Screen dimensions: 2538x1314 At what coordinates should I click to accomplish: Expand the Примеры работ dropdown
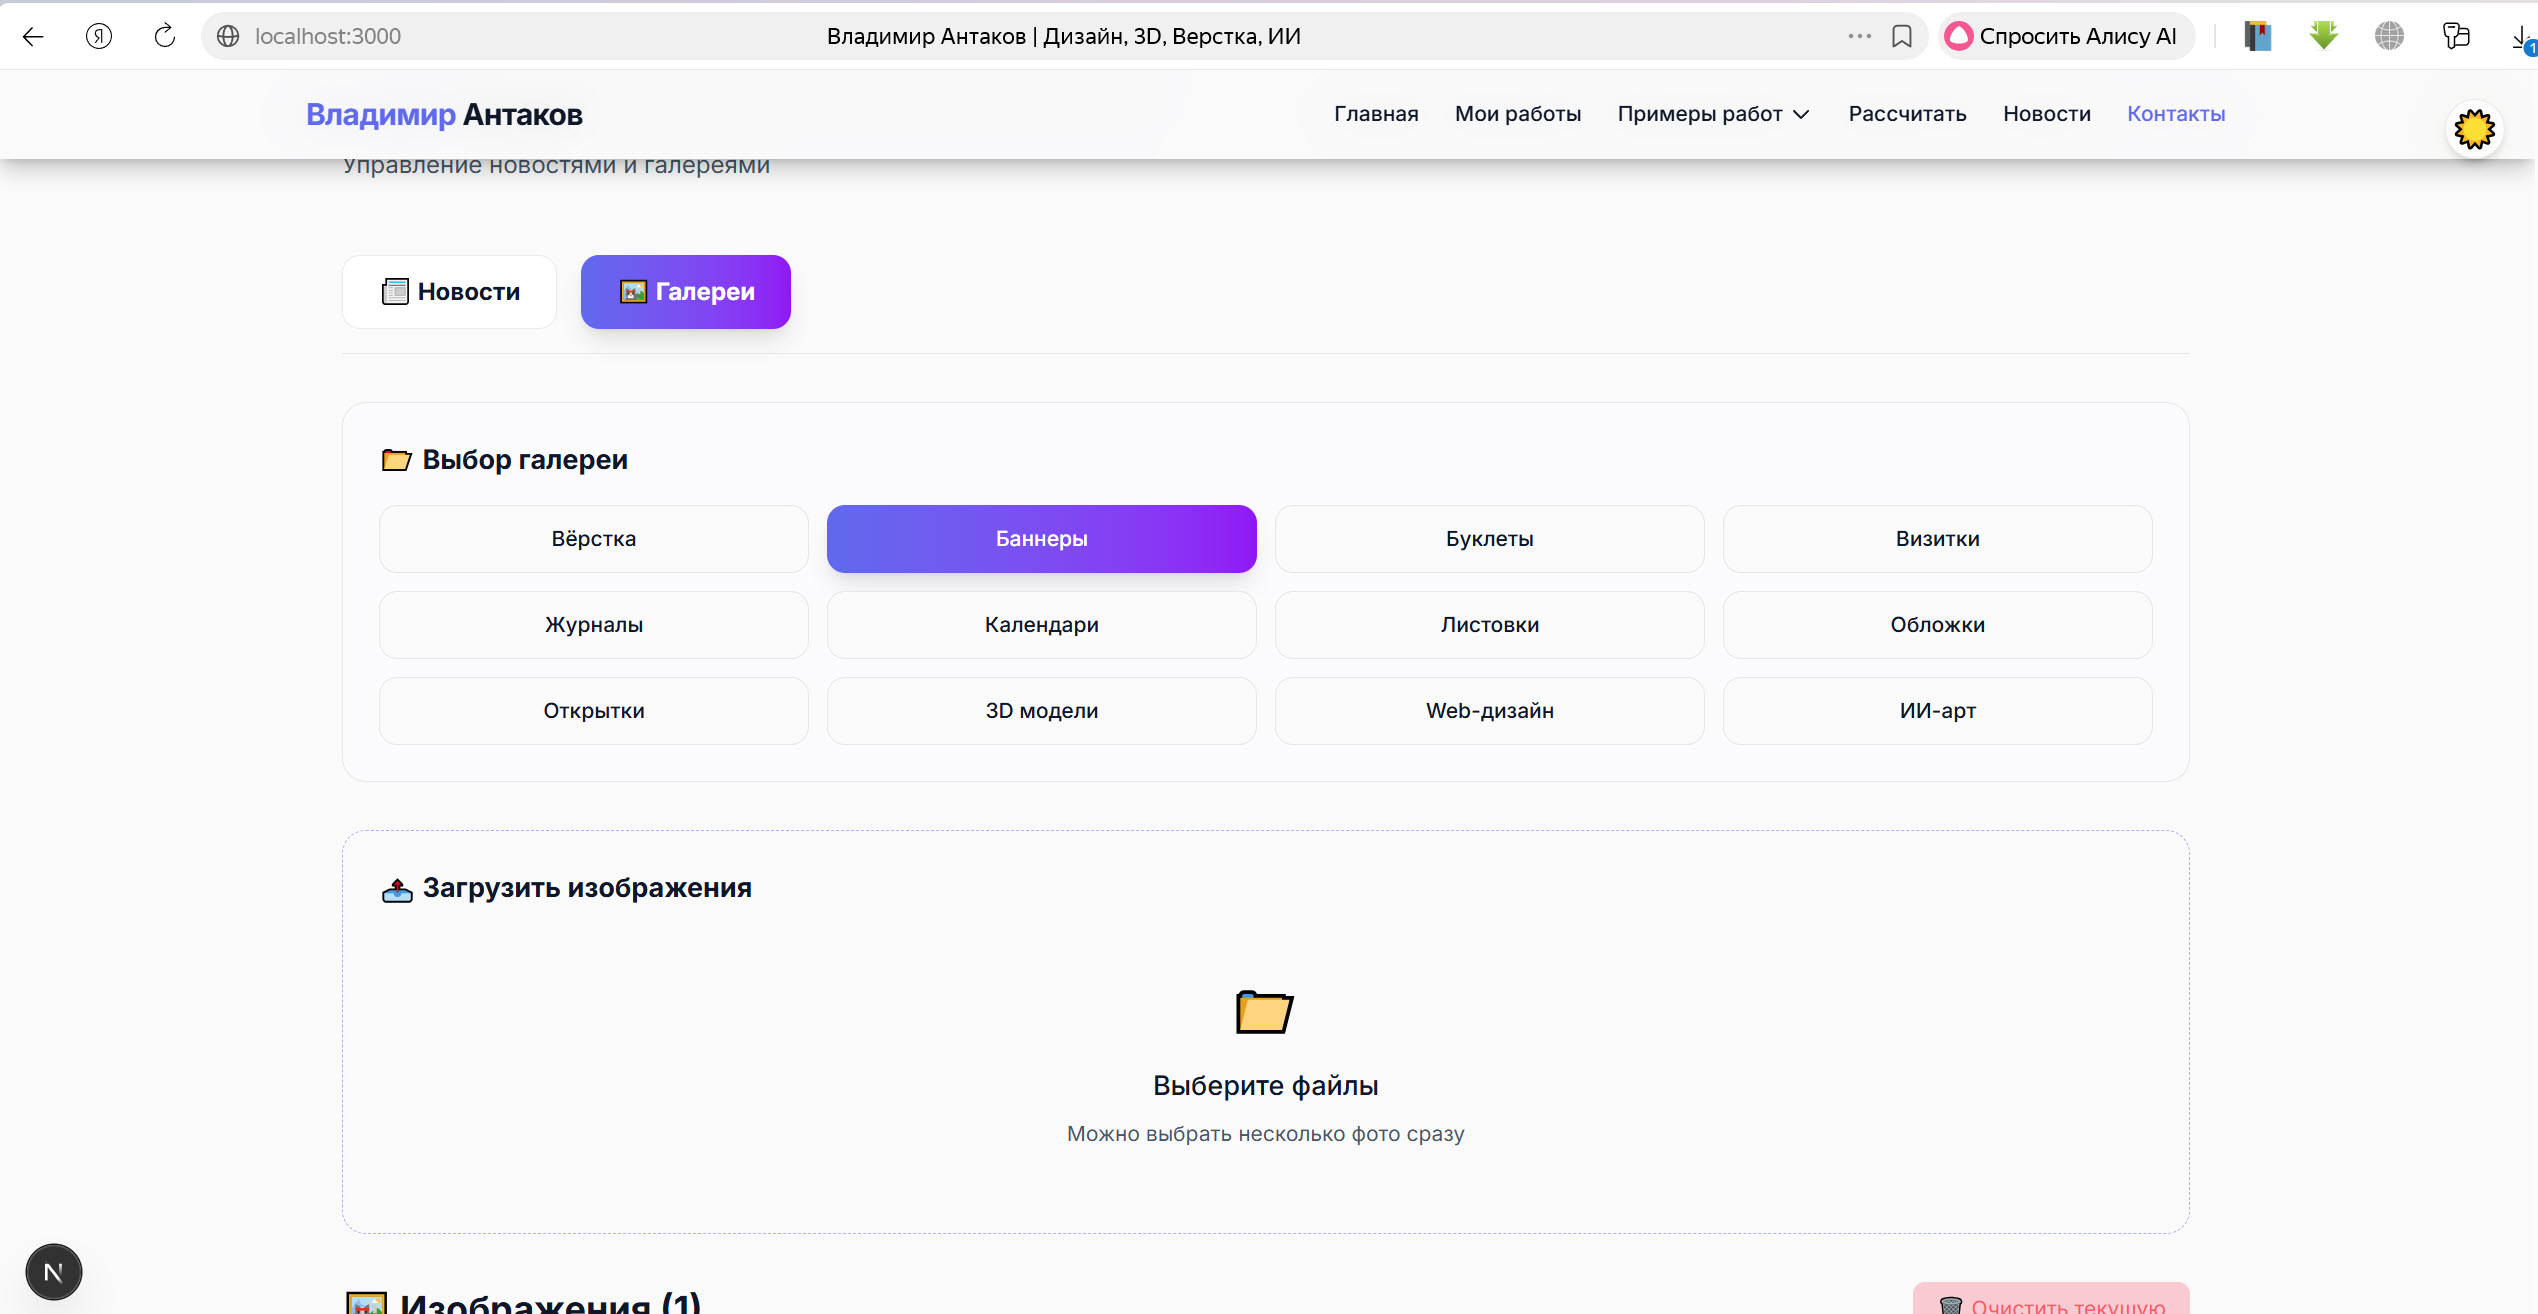point(1714,114)
